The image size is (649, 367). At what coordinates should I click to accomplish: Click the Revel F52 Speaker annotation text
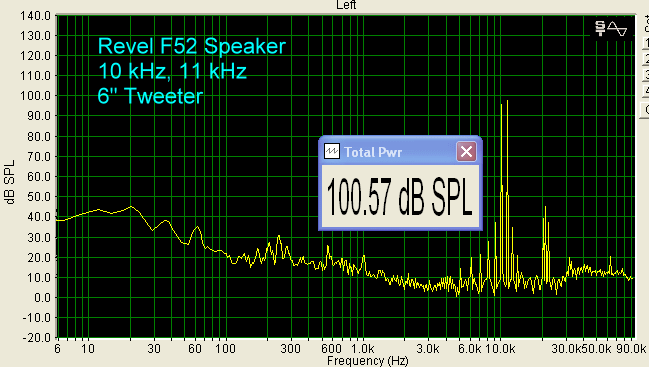(x=192, y=46)
